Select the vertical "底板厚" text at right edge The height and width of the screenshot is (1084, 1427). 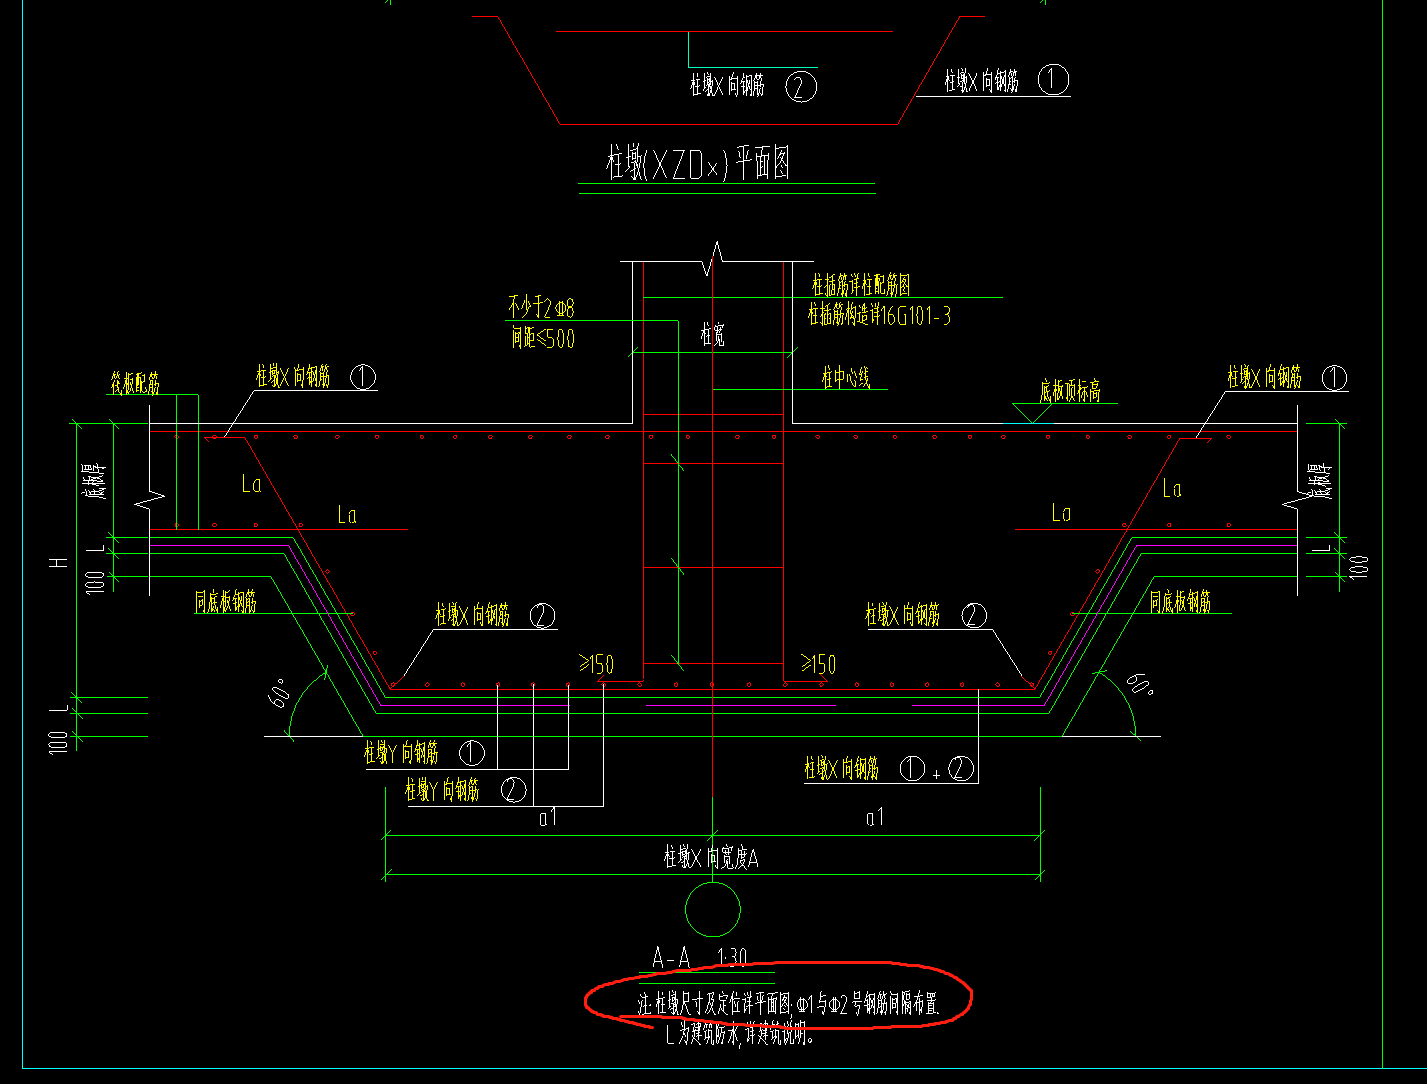(x=1319, y=480)
